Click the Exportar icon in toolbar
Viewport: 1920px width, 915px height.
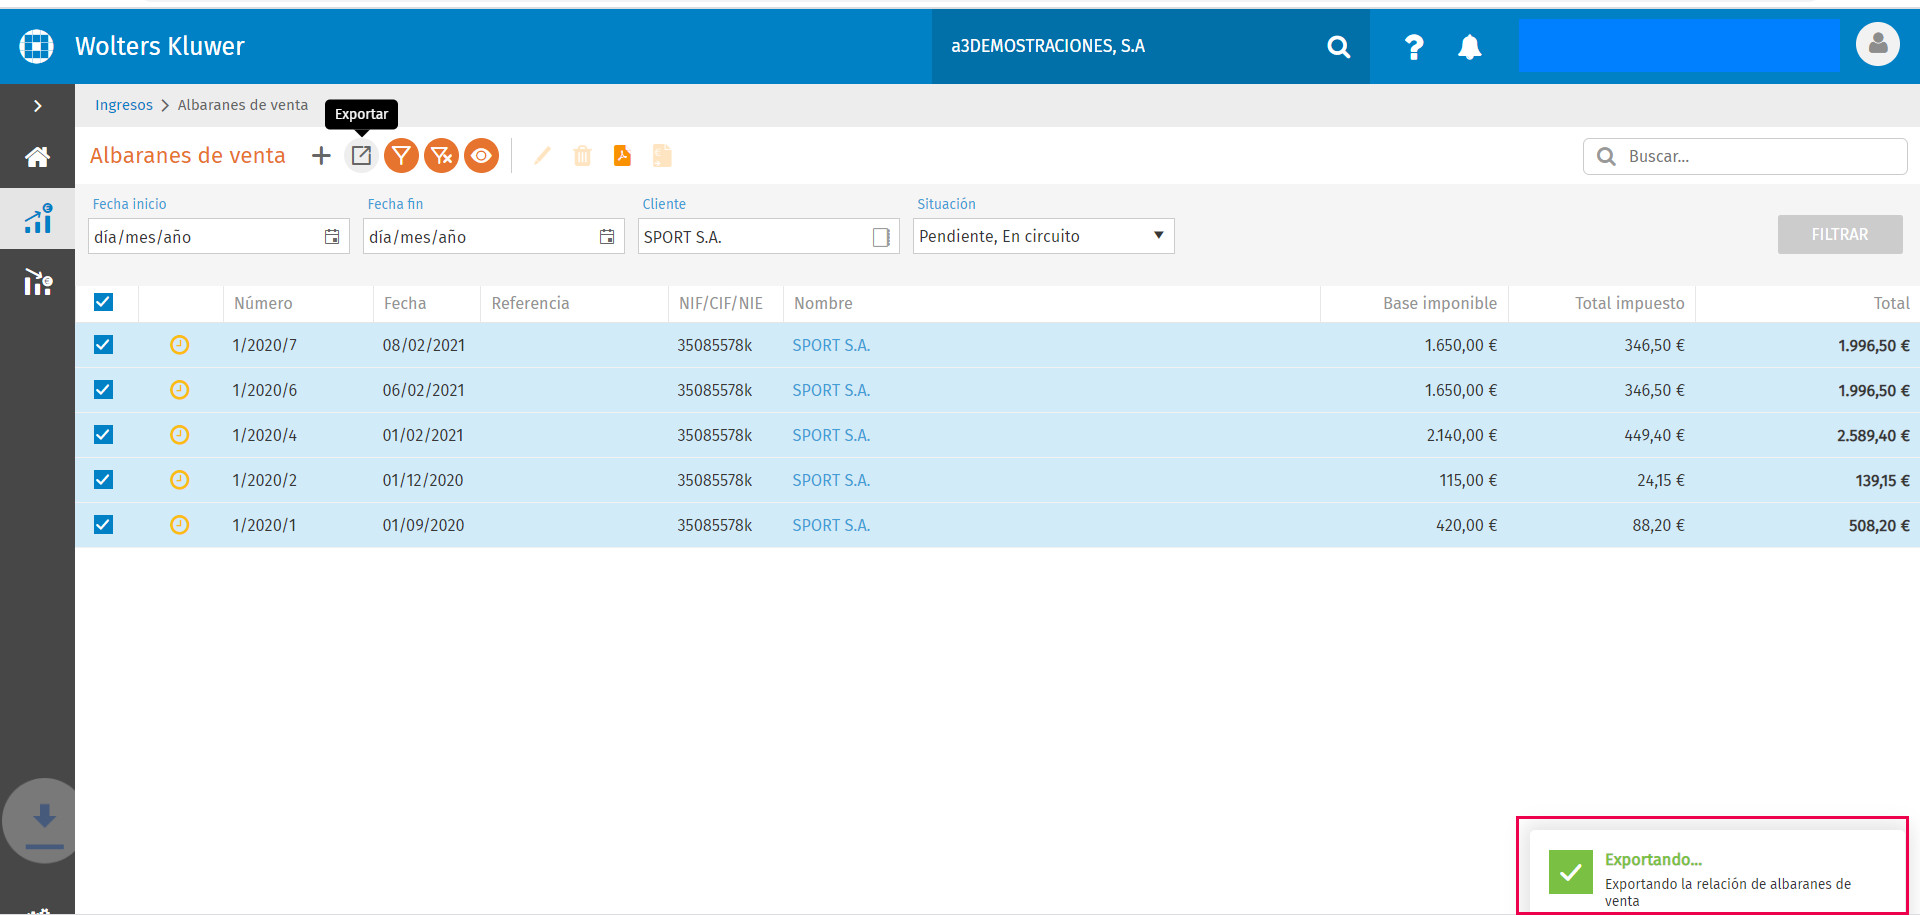(361, 156)
